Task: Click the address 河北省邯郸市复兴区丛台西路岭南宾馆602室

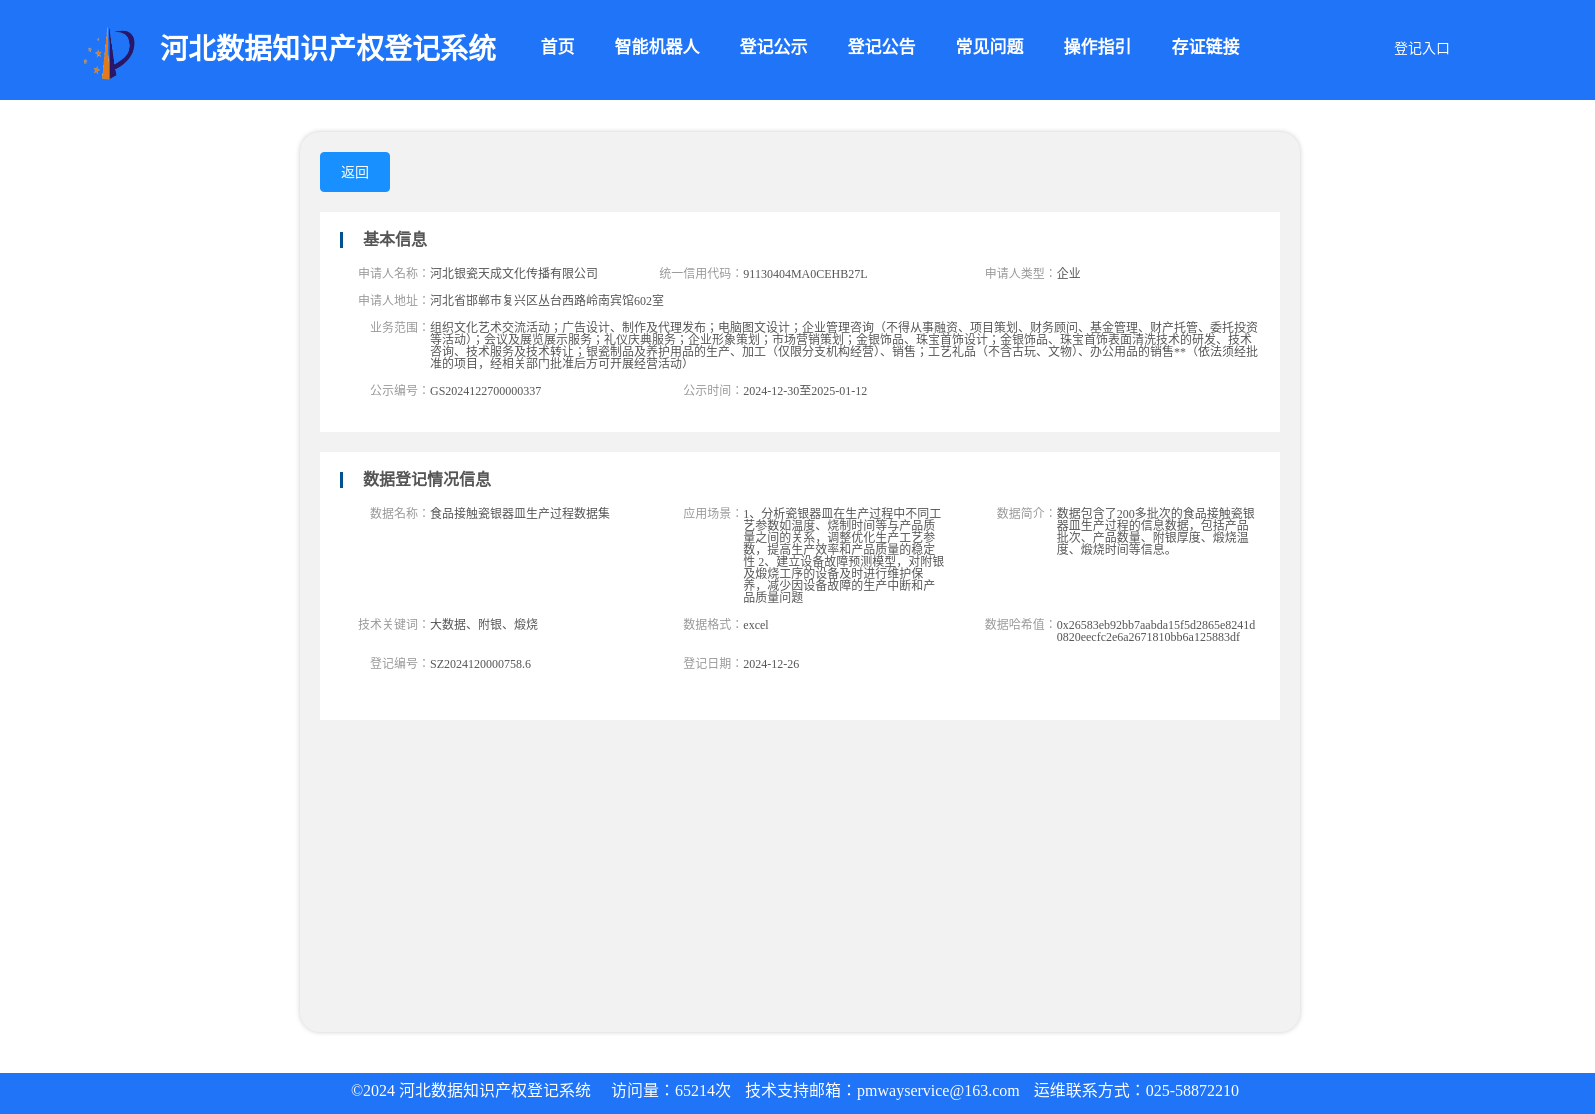Action: [547, 300]
